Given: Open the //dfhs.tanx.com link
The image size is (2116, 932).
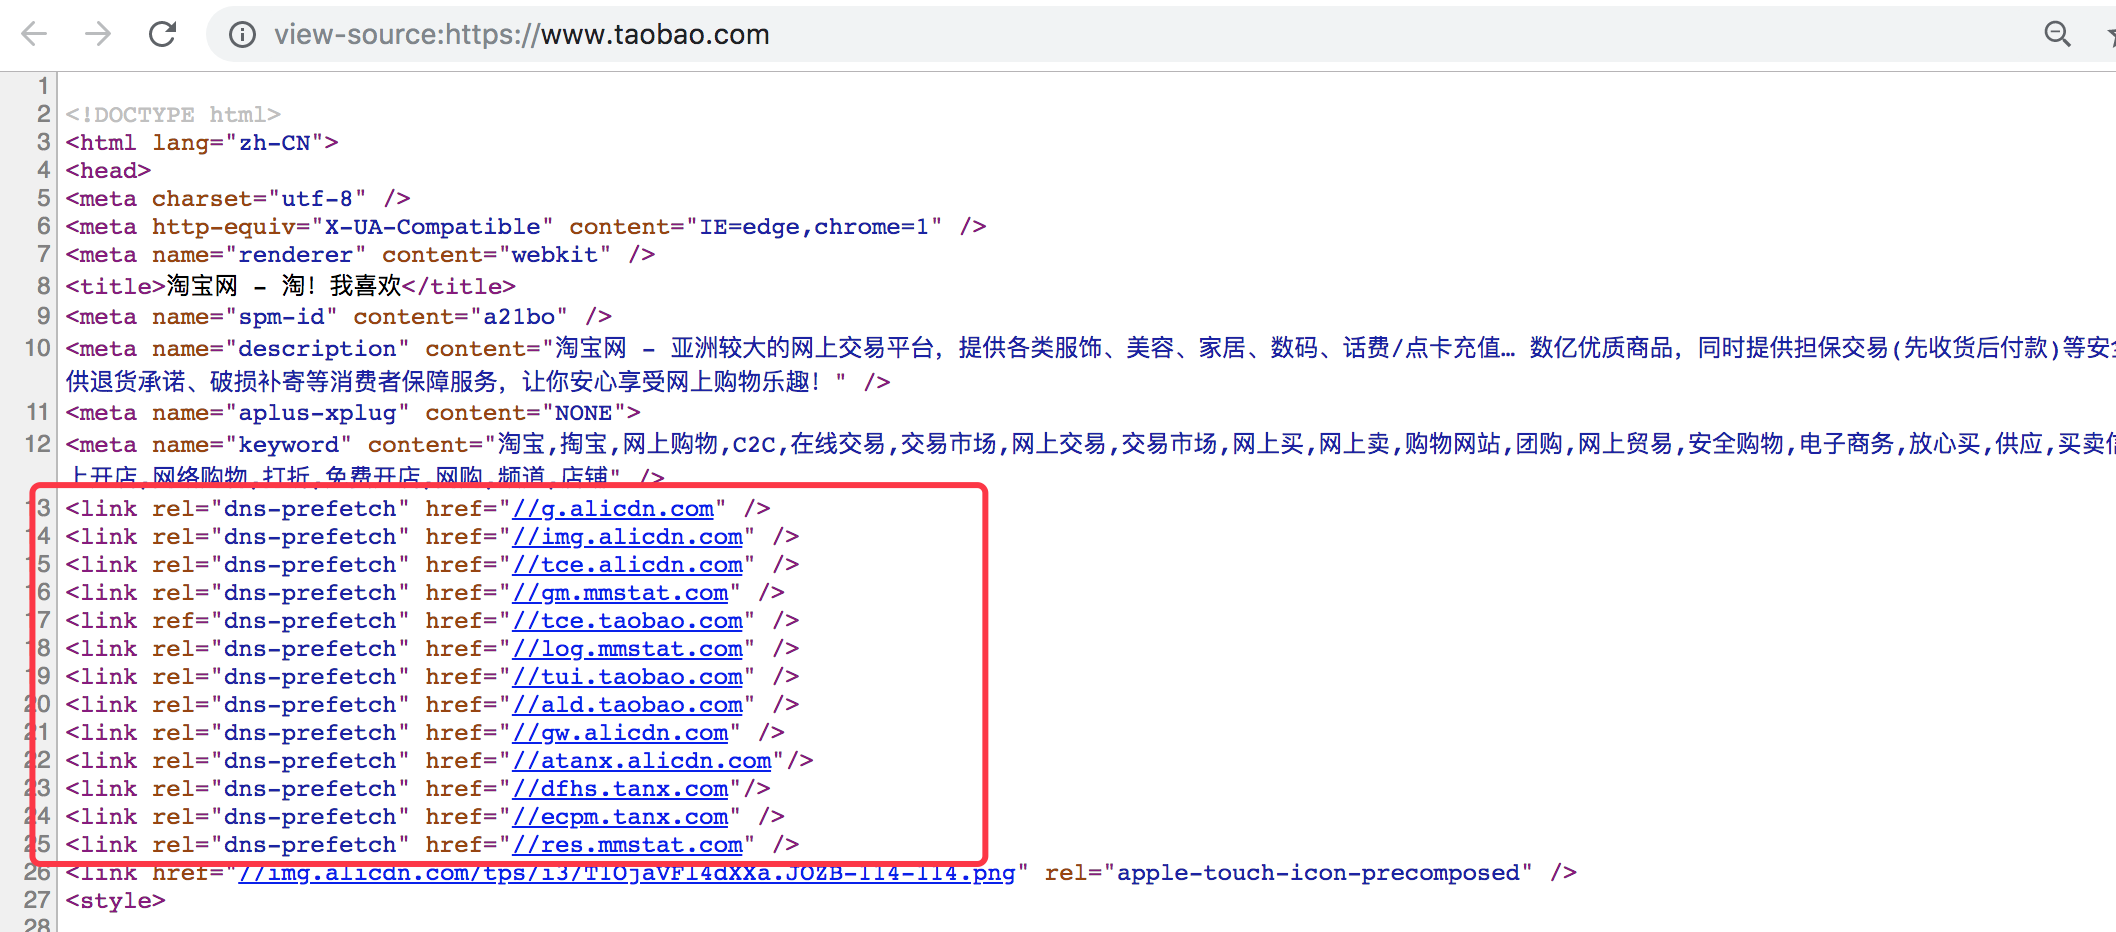Looking at the screenshot, I should point(620,789).
